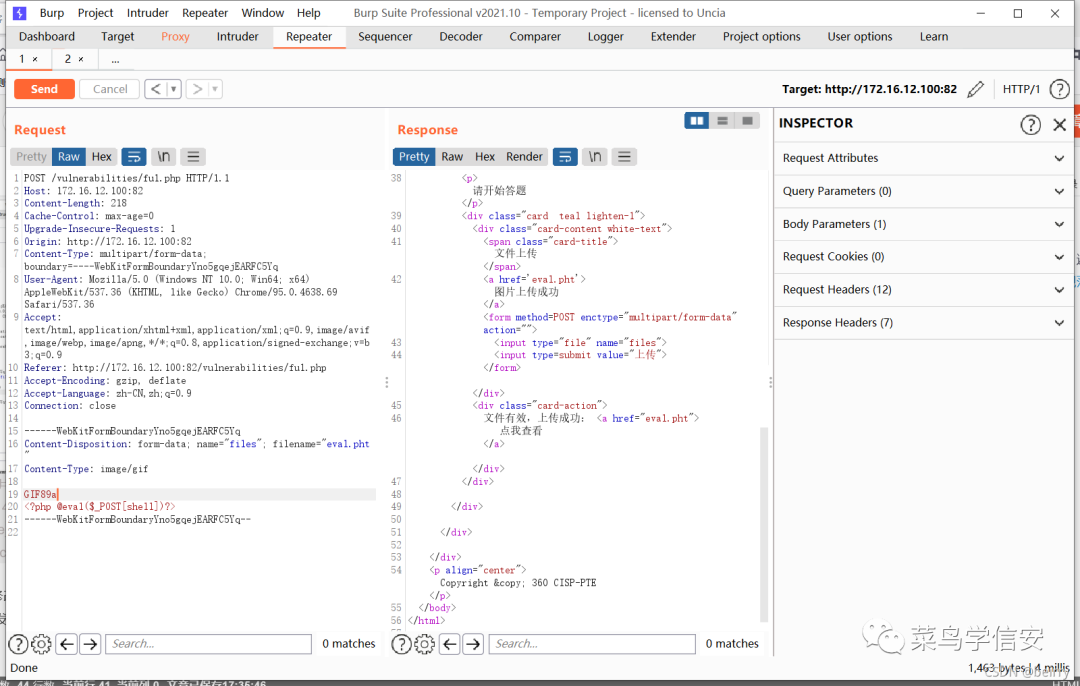Click the Response vertical scrollbar
Image resolution: width=1080 pixels, height=686 pixels.
(763, 524)
